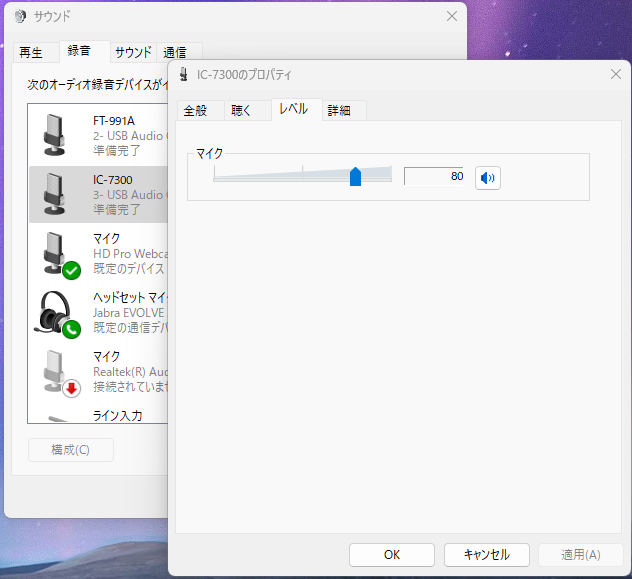Screen dimensions: 632x579
Task: Open サウンド tab in sound window
Action: (133, 52)
